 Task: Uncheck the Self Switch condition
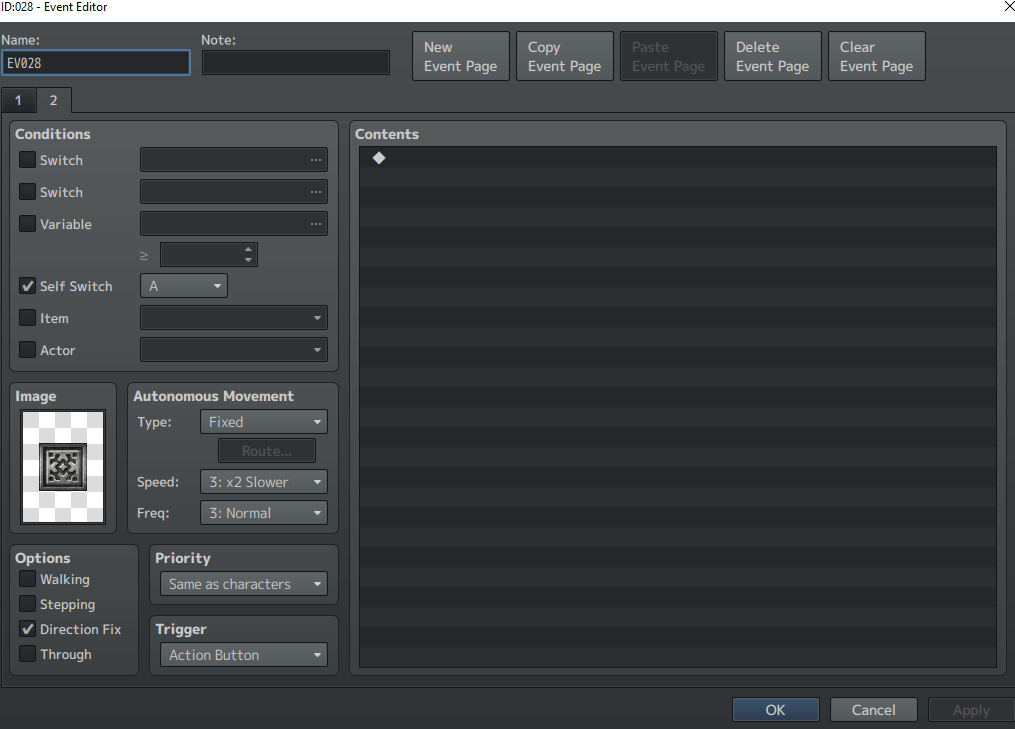[x=27, y=286]
